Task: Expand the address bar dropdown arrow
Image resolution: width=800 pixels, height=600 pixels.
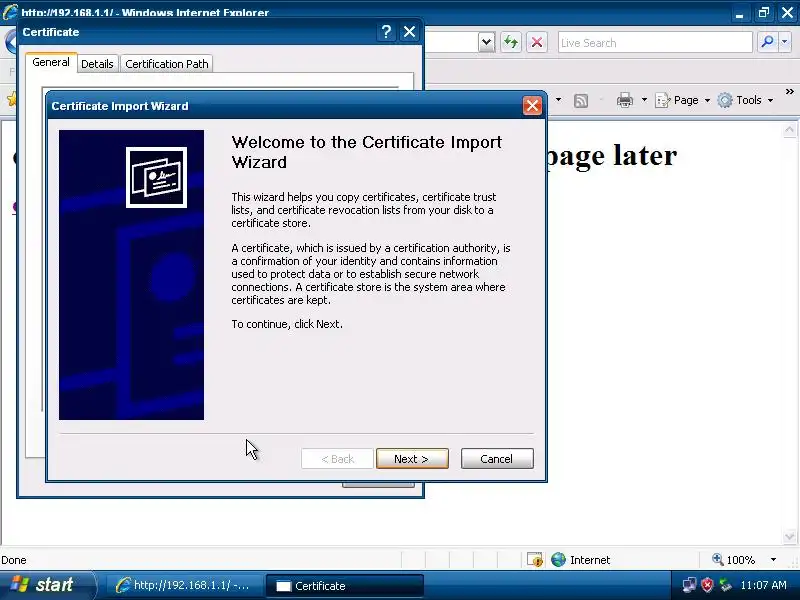Action: pos(487,42)
